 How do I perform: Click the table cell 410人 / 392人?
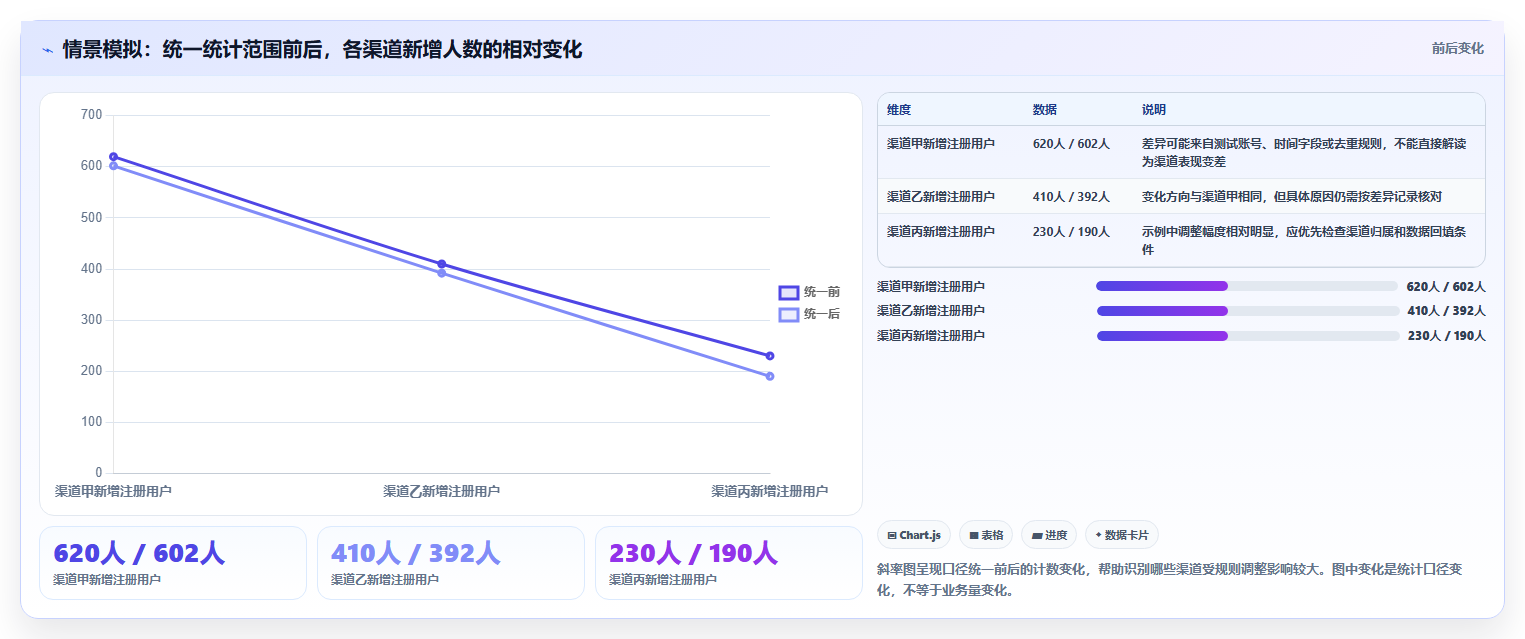click(1071, 197)
